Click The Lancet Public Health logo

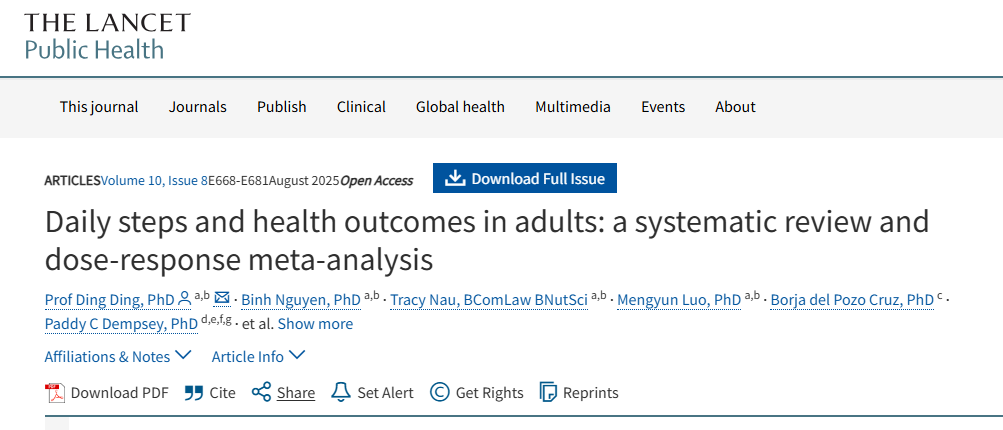(x=107, y=36)
